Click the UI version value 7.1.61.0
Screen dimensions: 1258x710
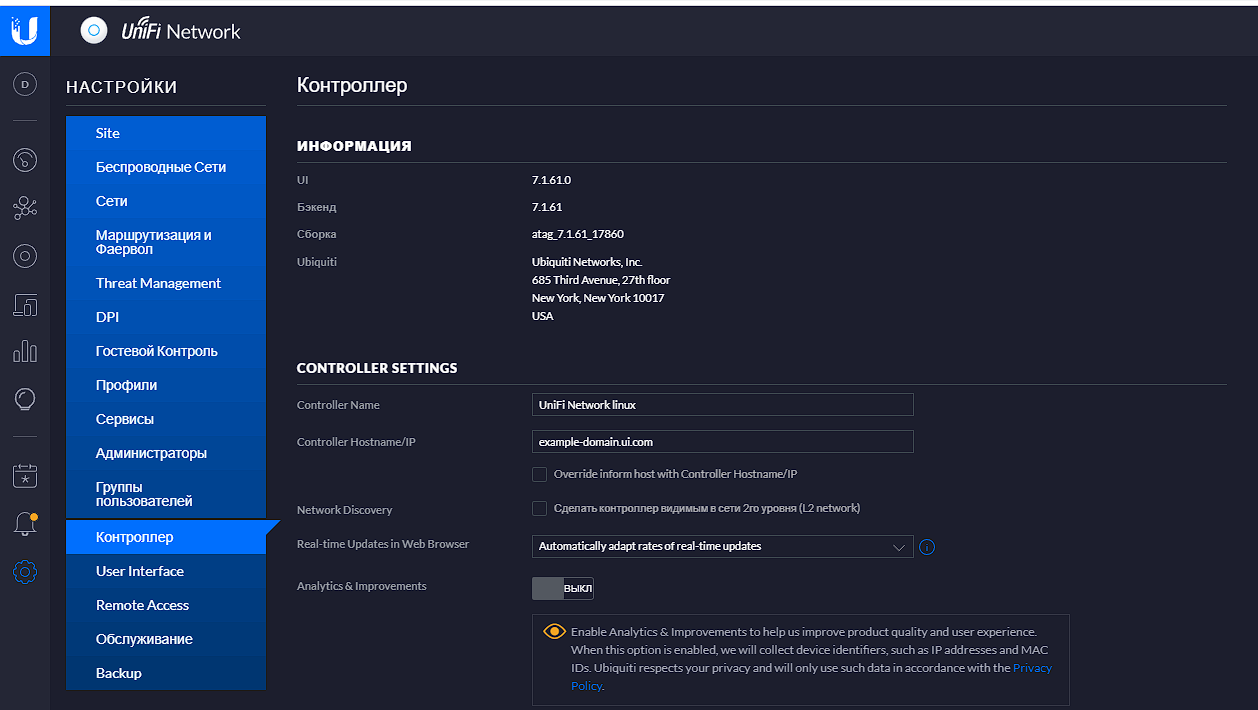tap(551, 180)
